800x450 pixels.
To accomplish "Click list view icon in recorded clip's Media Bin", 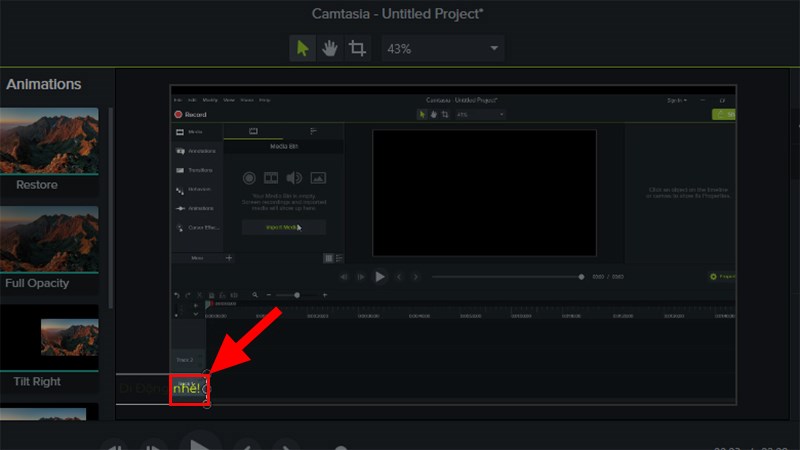I will [x=339, y=258].
